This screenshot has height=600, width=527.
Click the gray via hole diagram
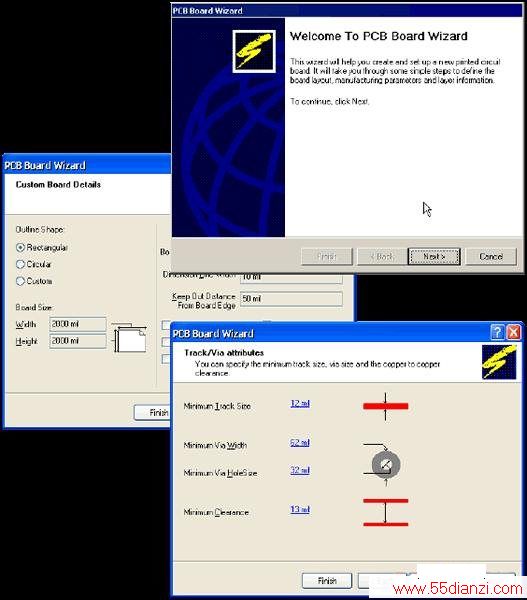coord(383,464)
